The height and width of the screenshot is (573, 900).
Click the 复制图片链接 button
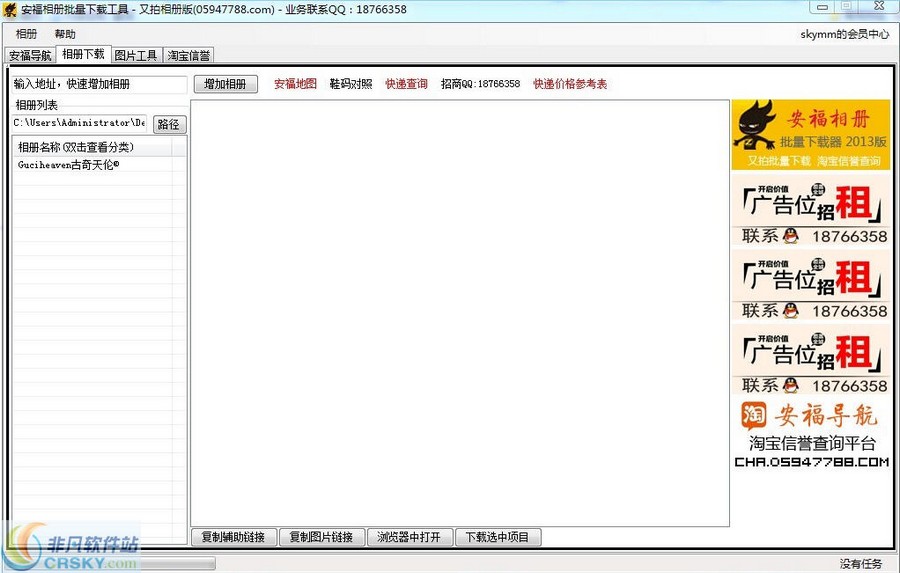coord(321,537)
